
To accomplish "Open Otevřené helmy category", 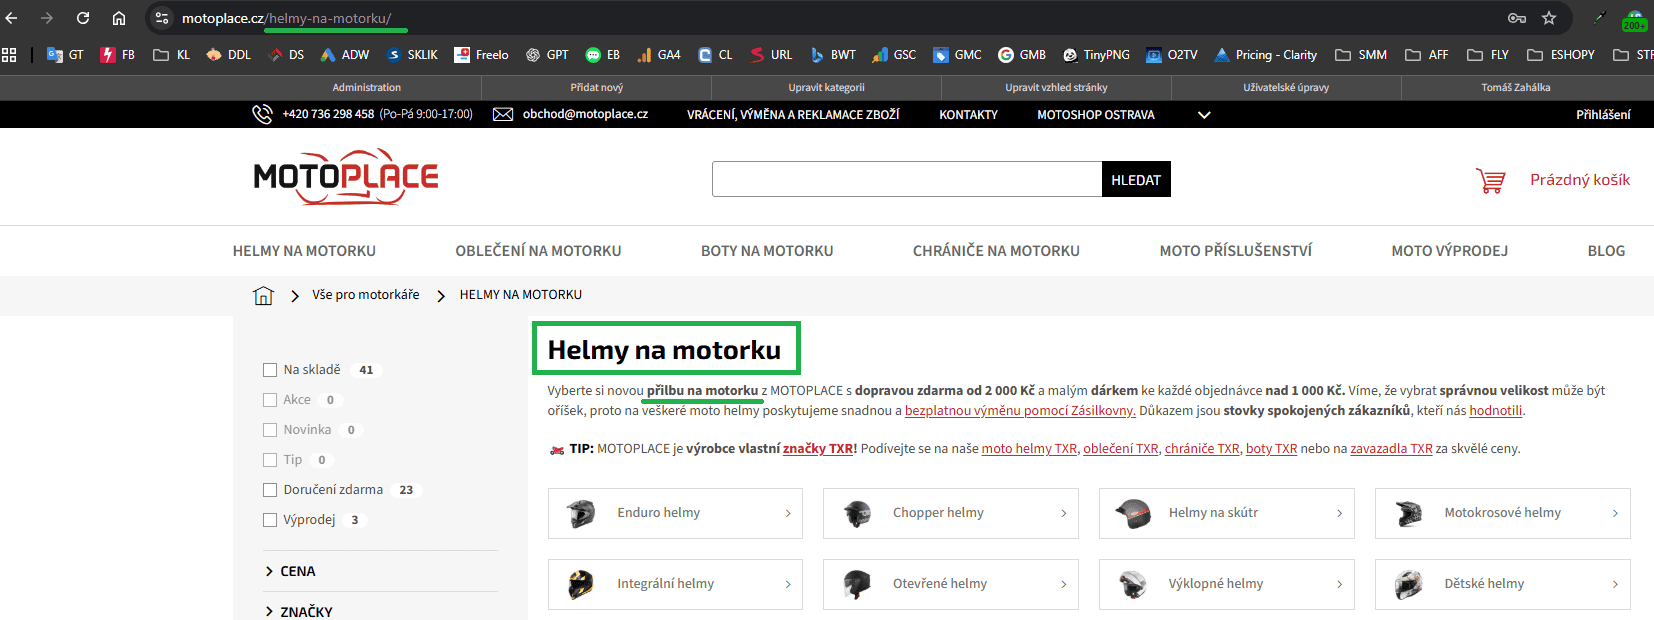I will [951, 584].
